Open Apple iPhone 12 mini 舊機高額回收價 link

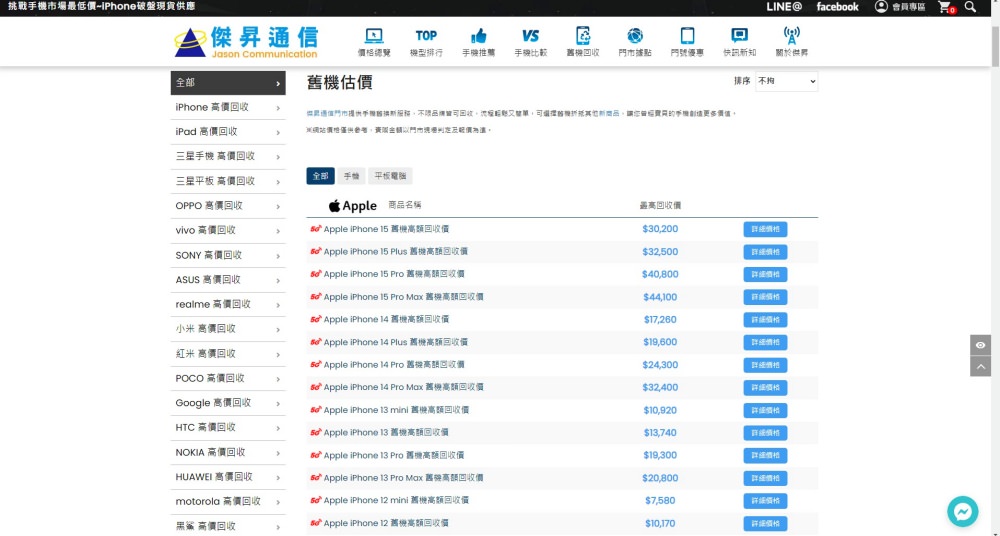(396, 500)
